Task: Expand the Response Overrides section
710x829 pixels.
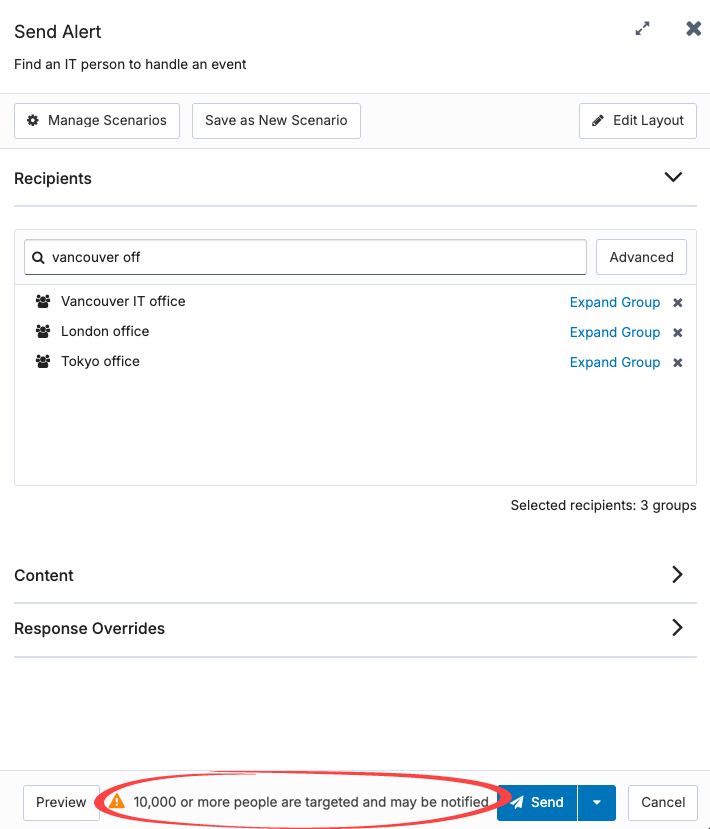Action: tap(355, 628)
